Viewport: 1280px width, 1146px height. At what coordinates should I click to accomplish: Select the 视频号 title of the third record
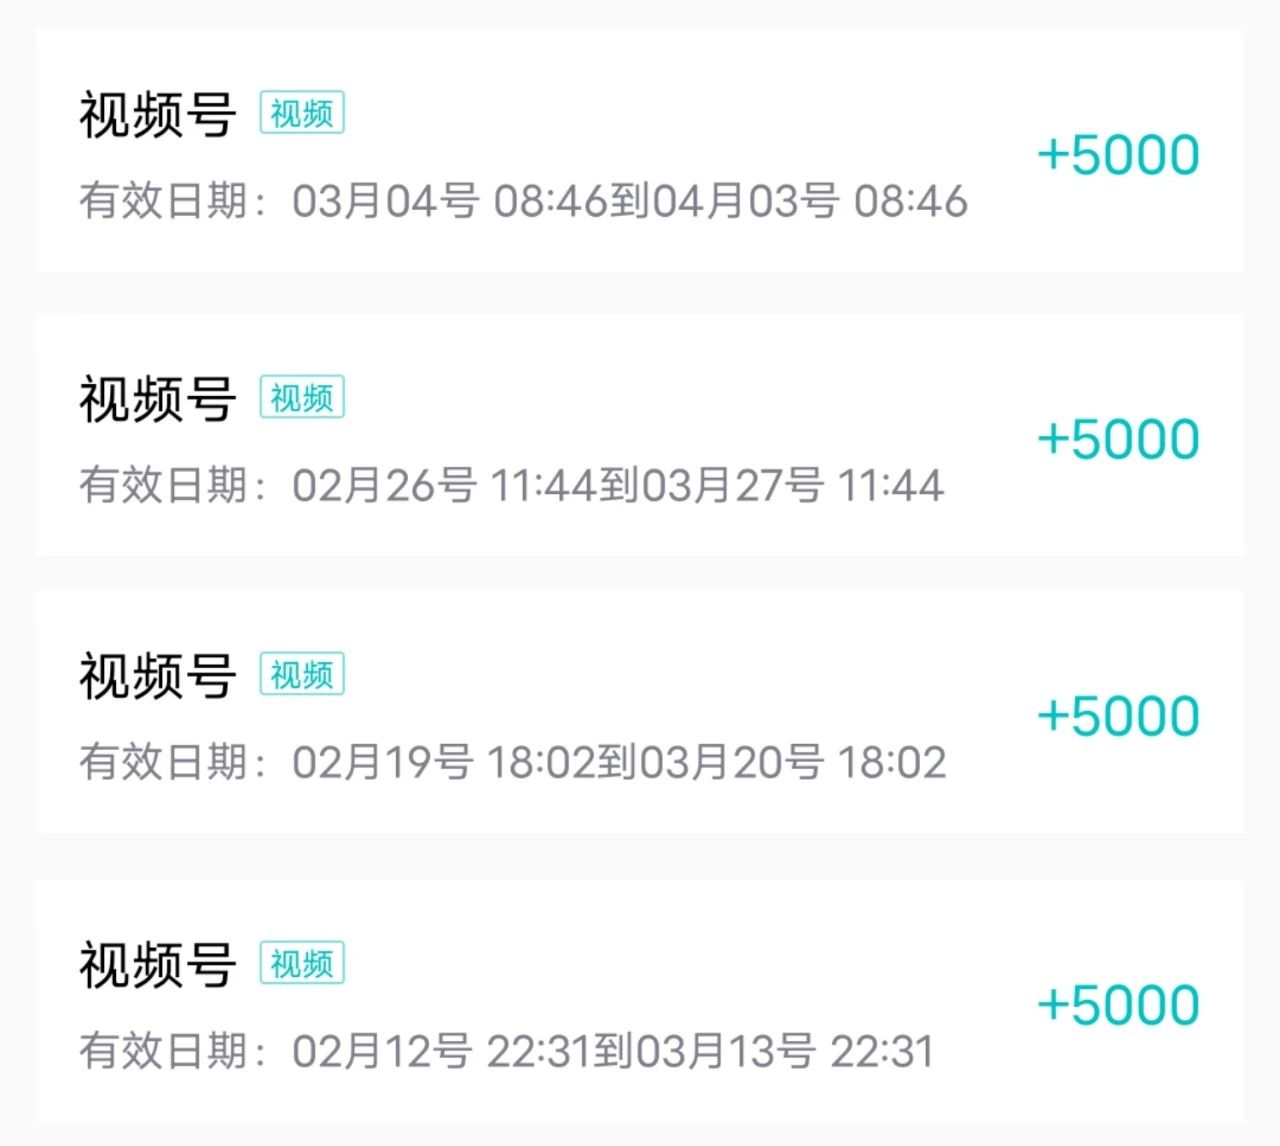click(155, 673)
